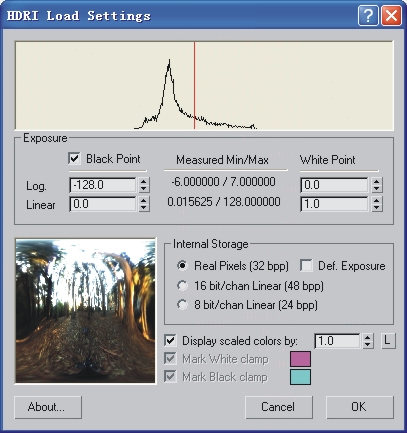The width and height of the screenshot is (407, 433).
Task: Cancel the HDRI load settings
Action: (279, 407)
